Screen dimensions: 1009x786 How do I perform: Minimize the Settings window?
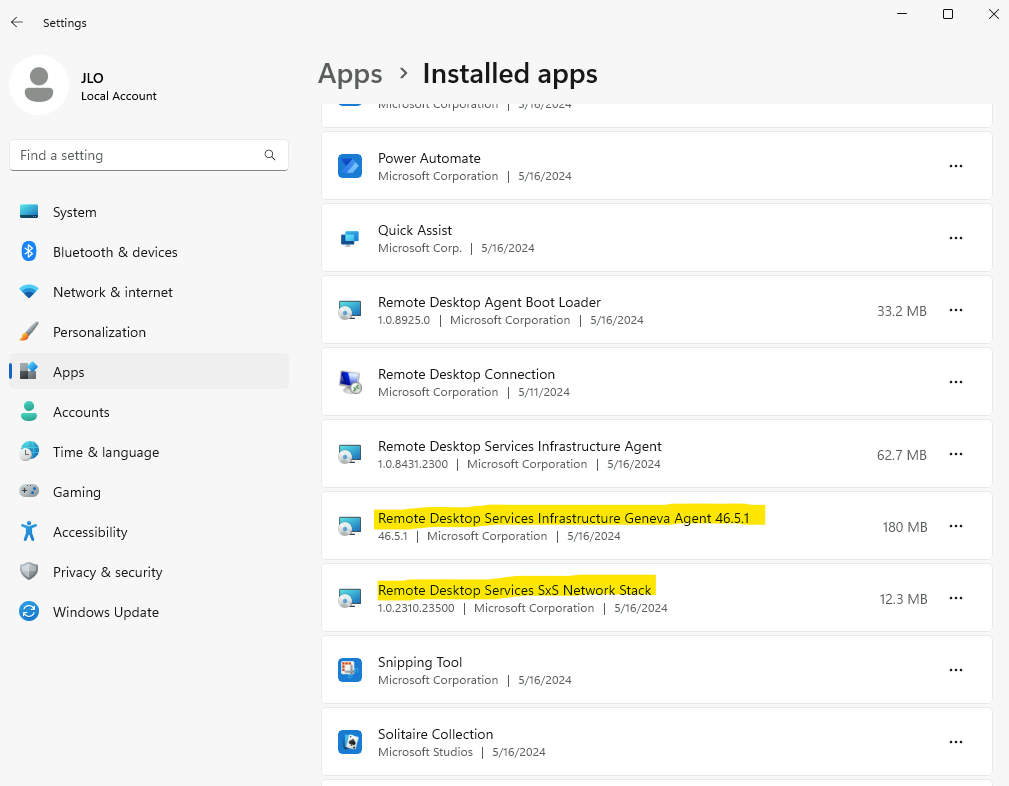902,14
